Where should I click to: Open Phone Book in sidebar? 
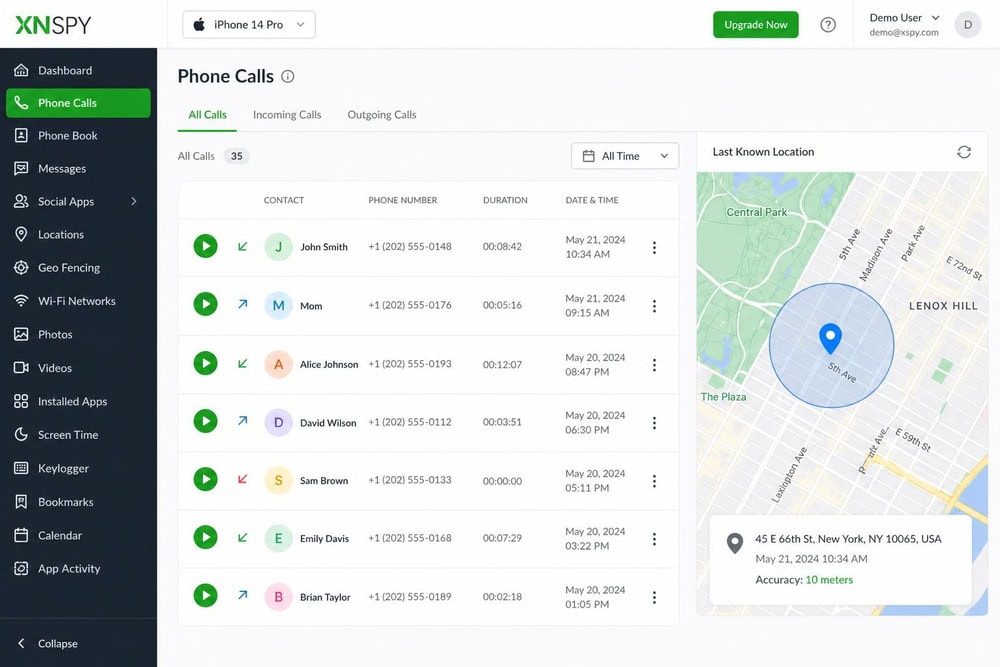pyautogui.click(x=78, y=135)
